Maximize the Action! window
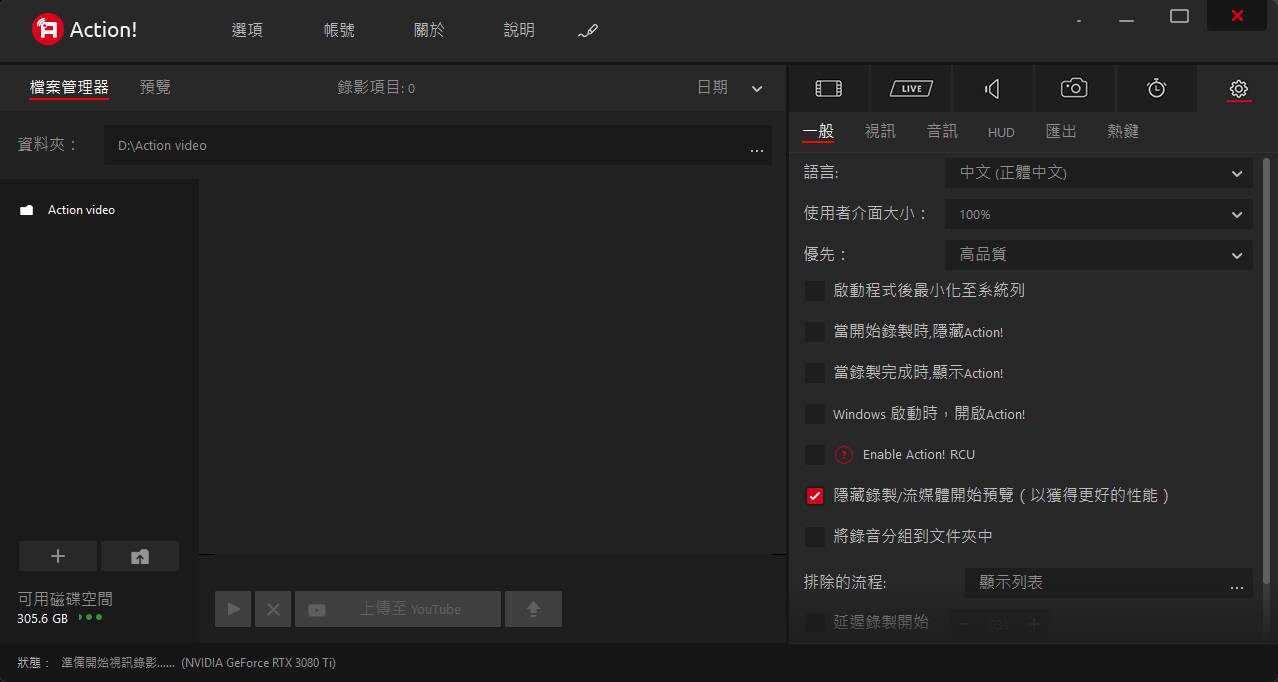Viewport: 1278px width, 682px height. click(1179, 16)
